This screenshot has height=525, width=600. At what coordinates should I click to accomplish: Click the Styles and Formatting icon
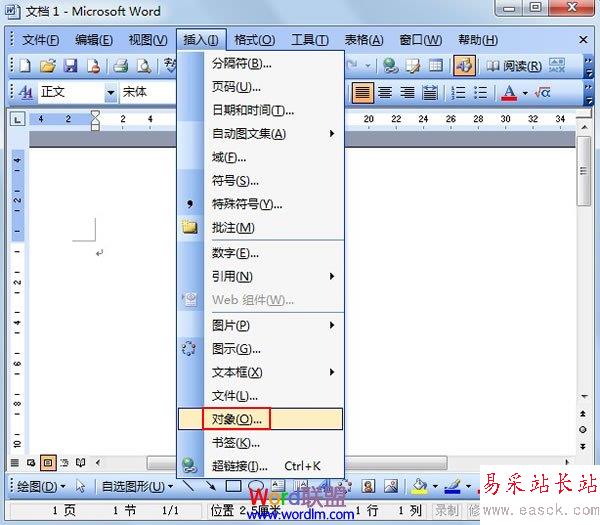[x=25, y=92]
